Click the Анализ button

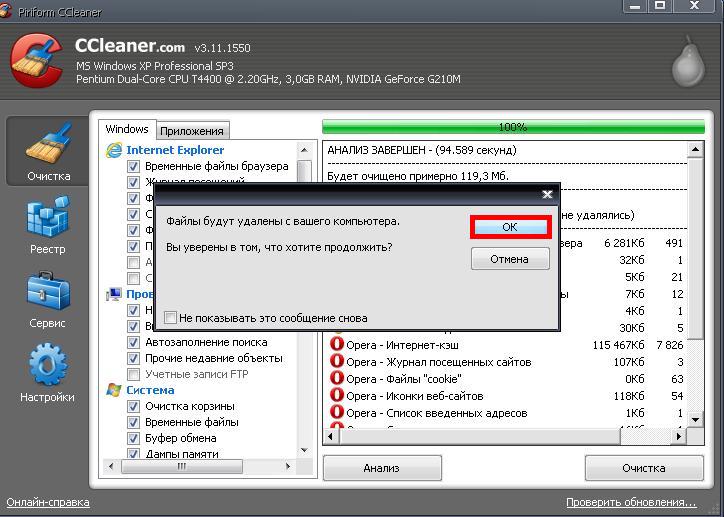(381, 468)
